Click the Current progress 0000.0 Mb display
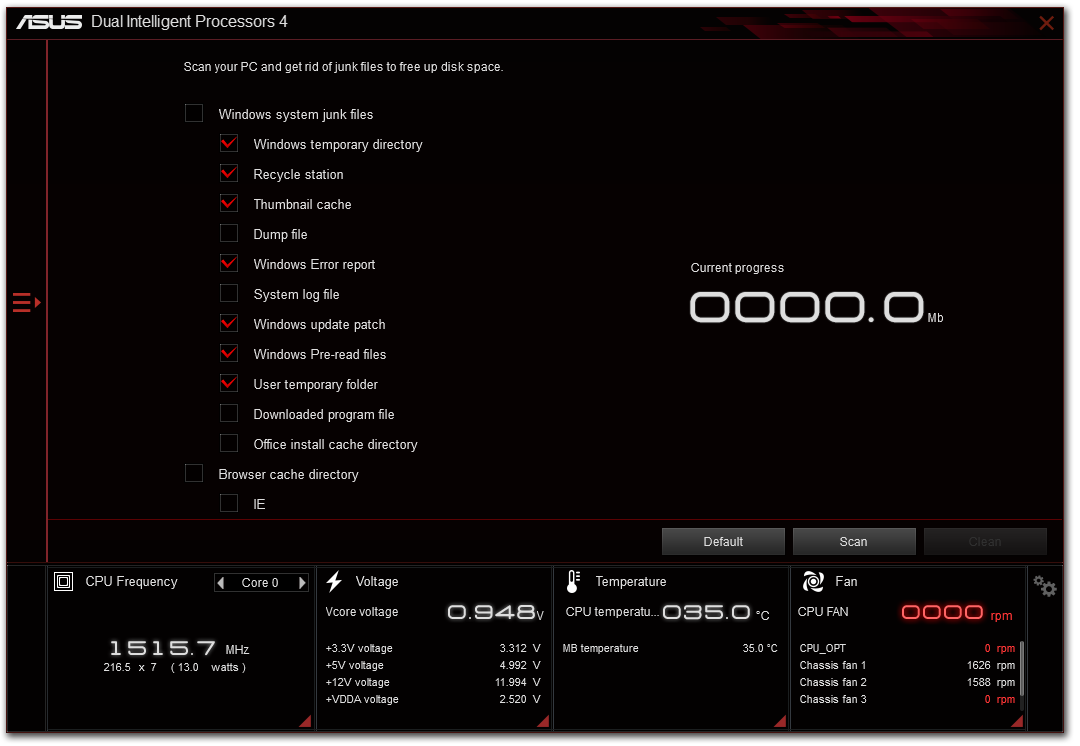 coord(816,307)
